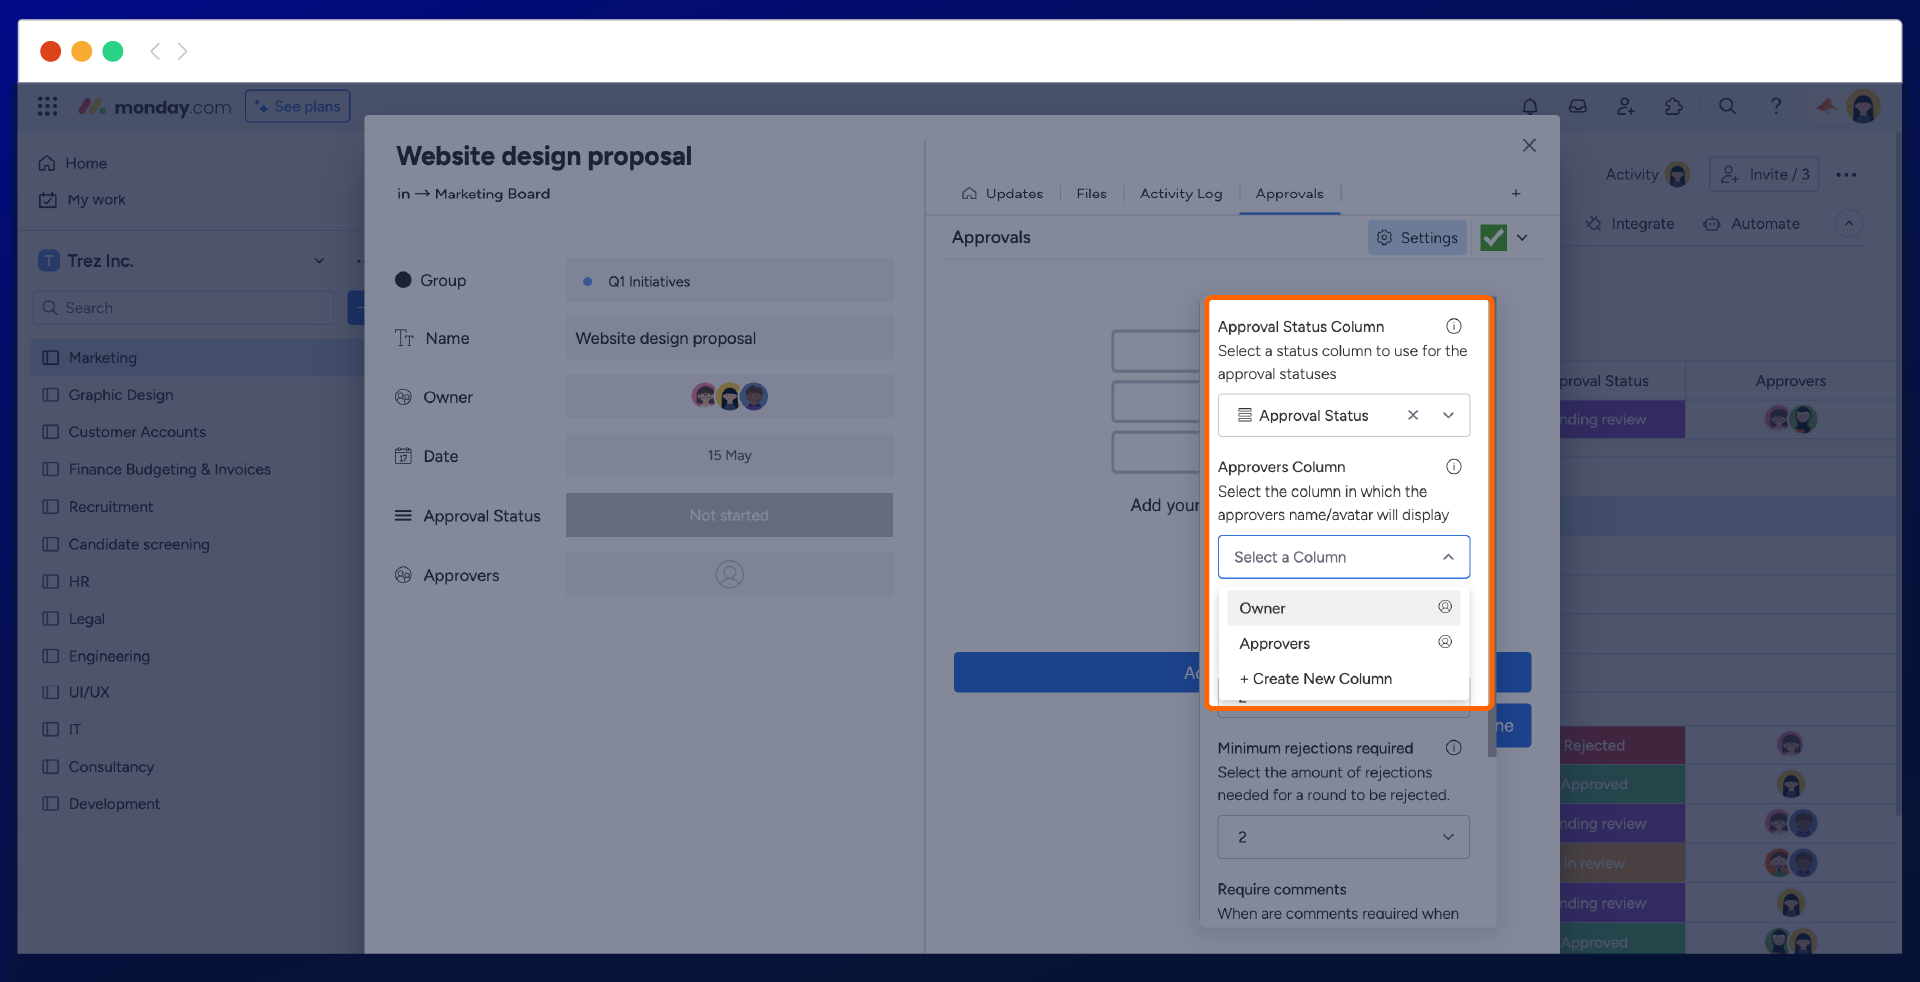1920x982 pixels.
Task: Collapse the Select a Column dropdown
Action: point(1448,557)
